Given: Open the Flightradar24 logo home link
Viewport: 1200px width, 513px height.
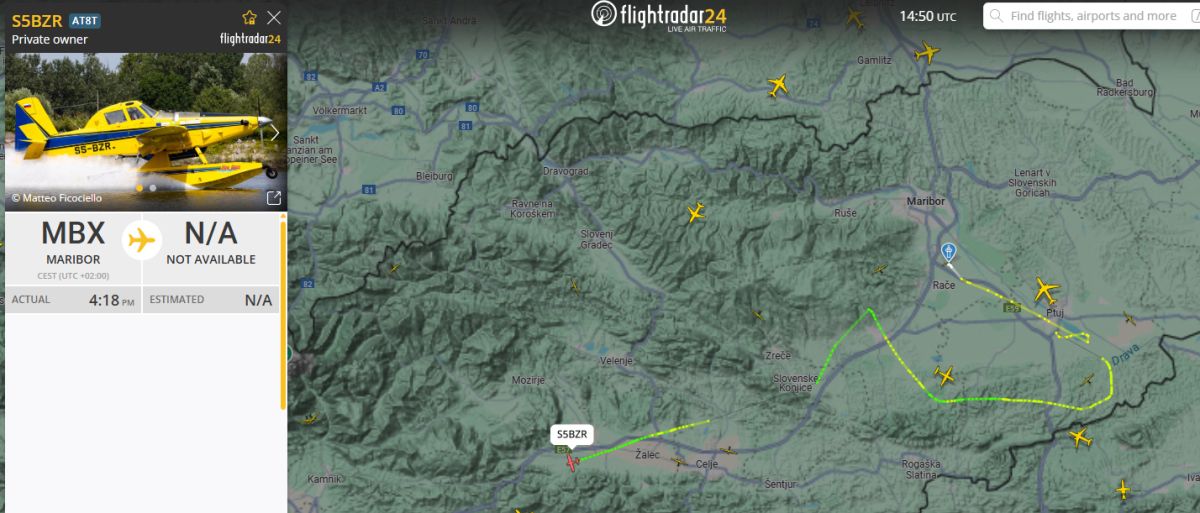Looking at the screenshot, I should point(659,16).
